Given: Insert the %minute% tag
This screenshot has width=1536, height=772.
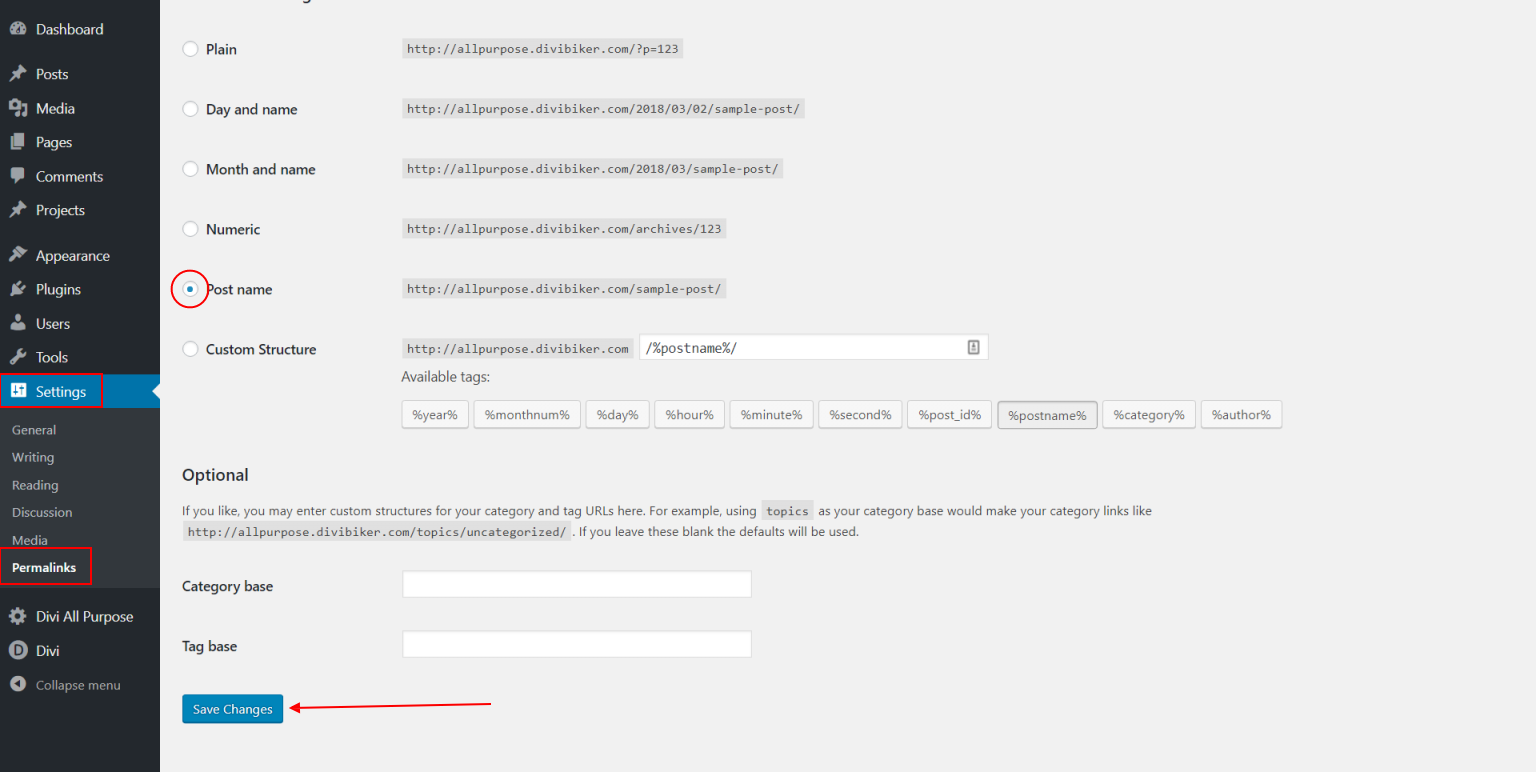Looking at the screenshot, I should point(771,414).
